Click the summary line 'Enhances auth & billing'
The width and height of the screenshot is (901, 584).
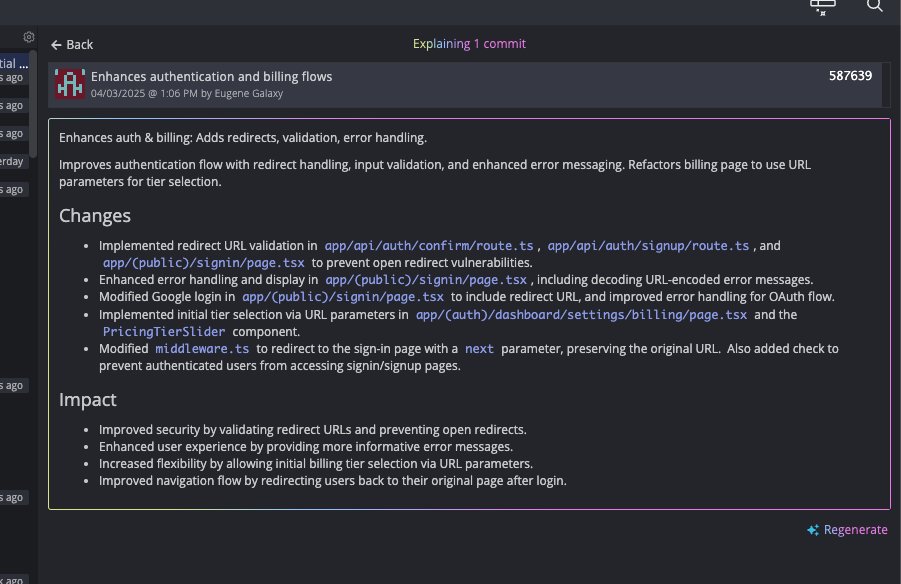pyautogui.click(x=242, y=138)
